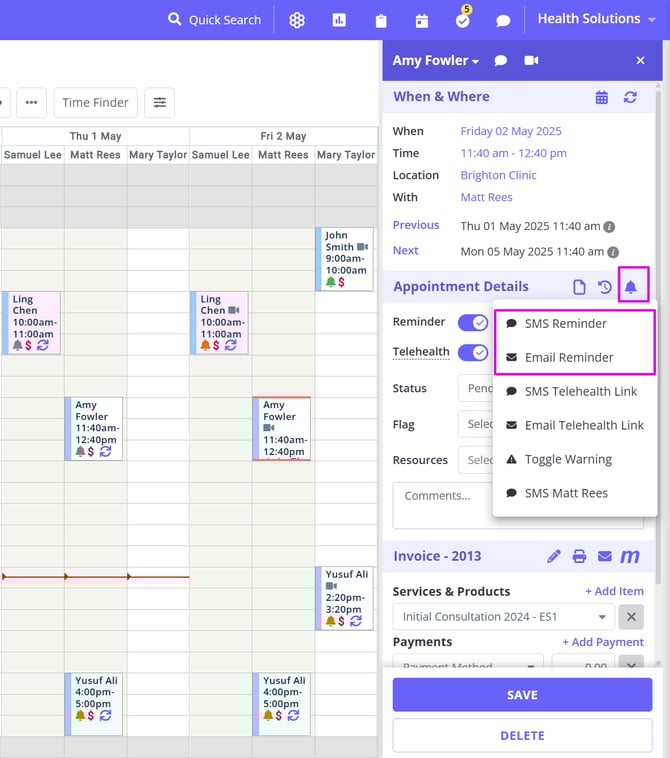
Task: Click the appointment history clock icon
Action: point(605,287)
